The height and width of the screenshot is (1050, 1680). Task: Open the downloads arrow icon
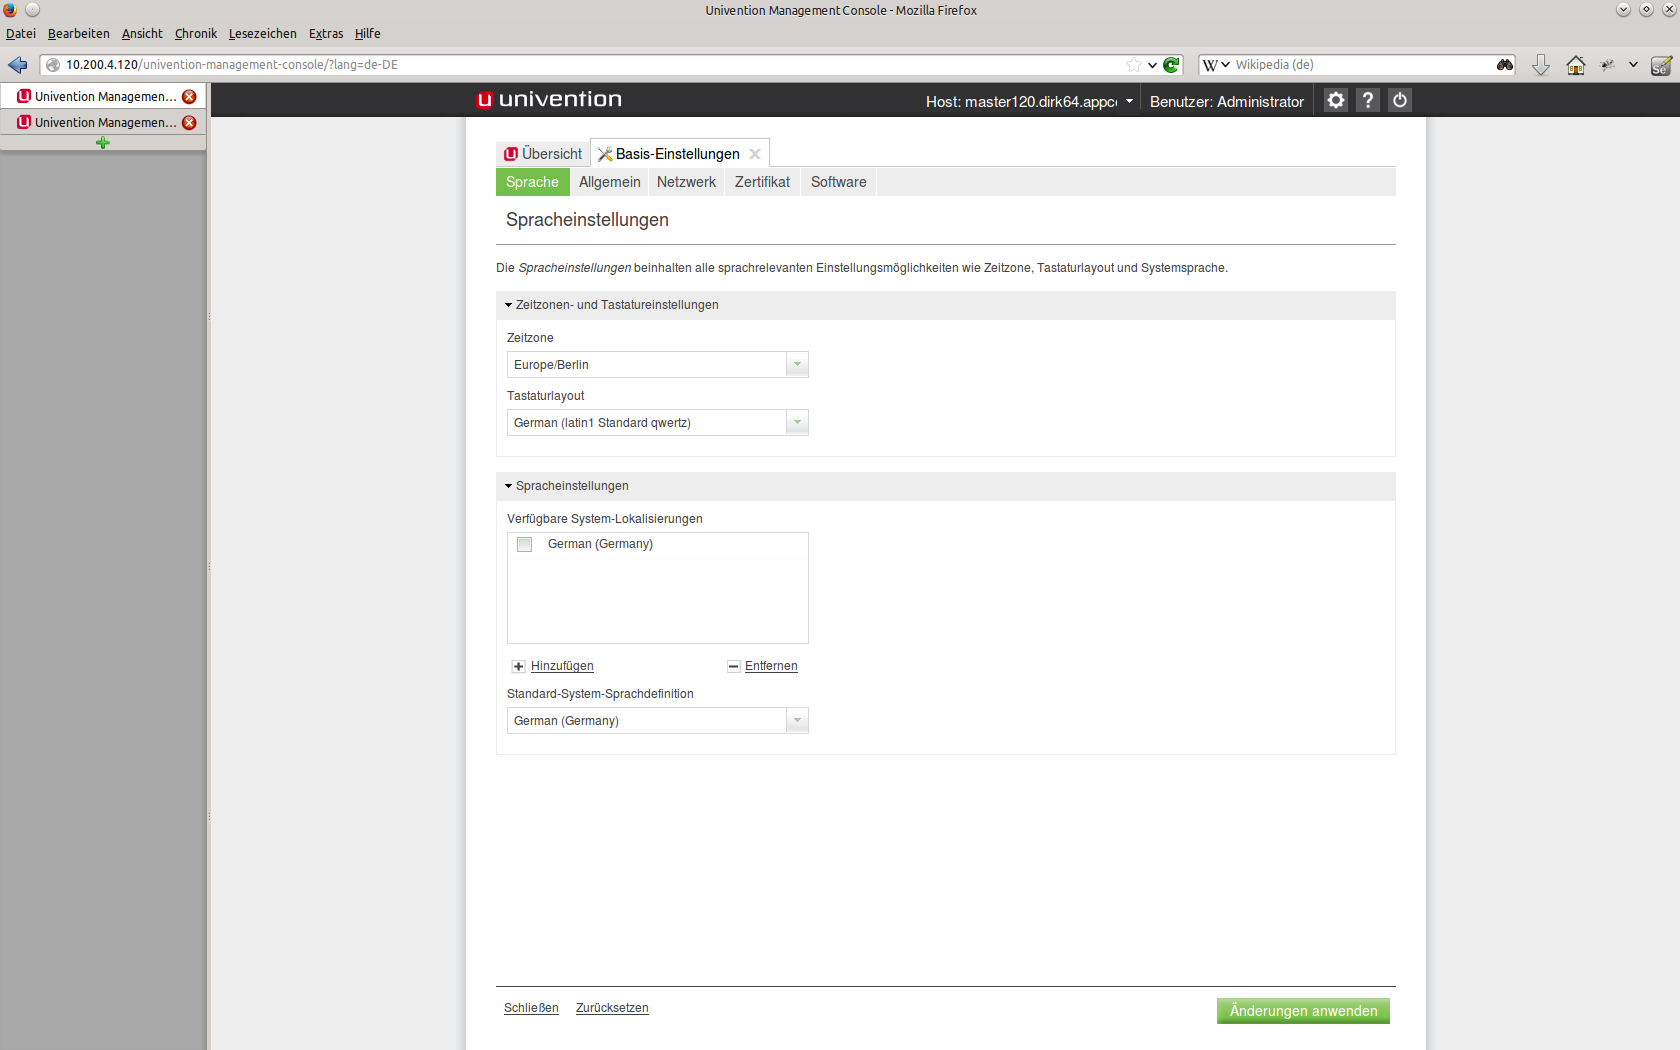(1540, 65)
